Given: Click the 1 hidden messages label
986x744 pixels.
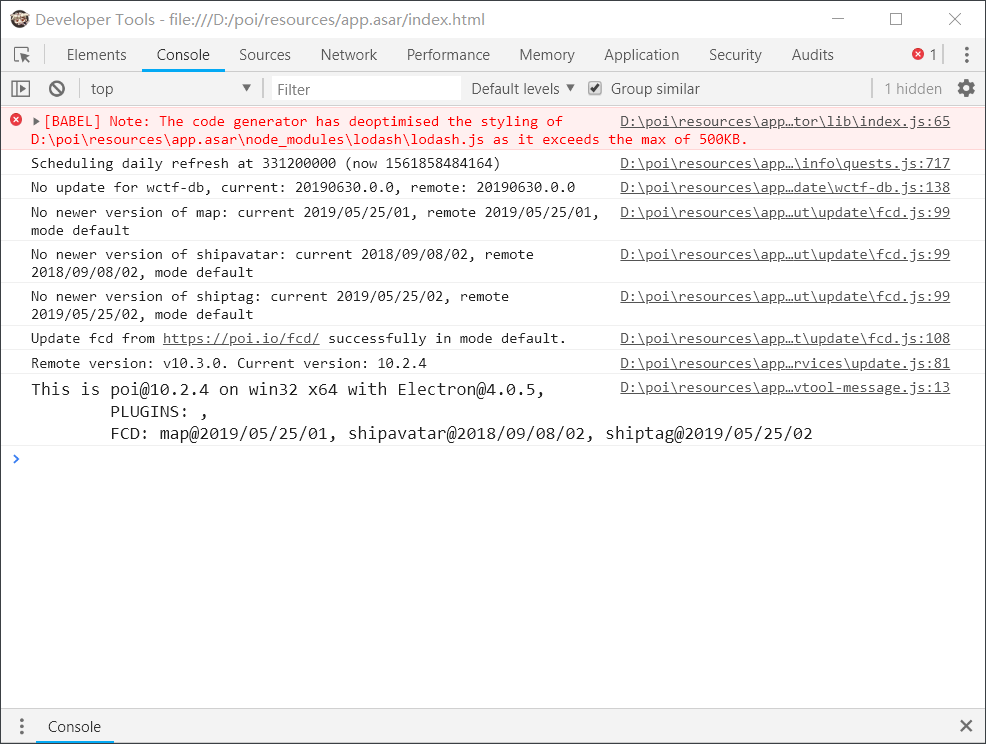Looking at the screenshot, I should coord(912,89).
